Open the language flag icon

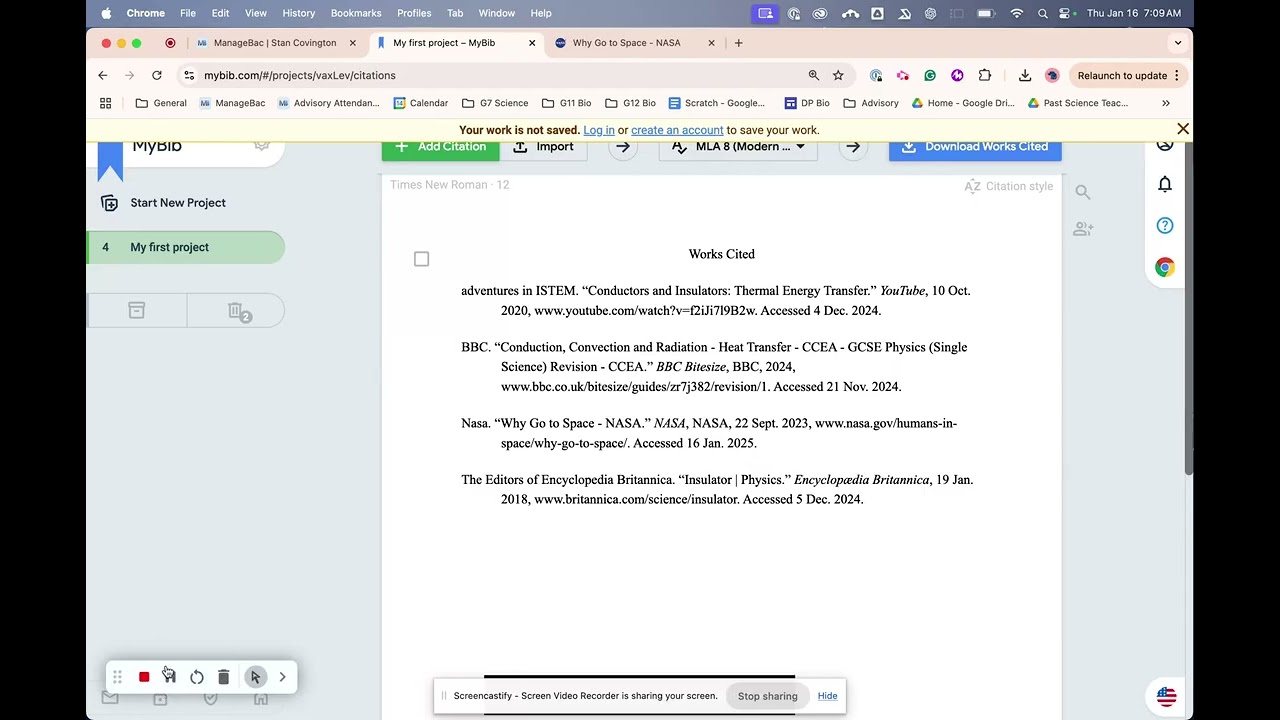(1166, 696)
